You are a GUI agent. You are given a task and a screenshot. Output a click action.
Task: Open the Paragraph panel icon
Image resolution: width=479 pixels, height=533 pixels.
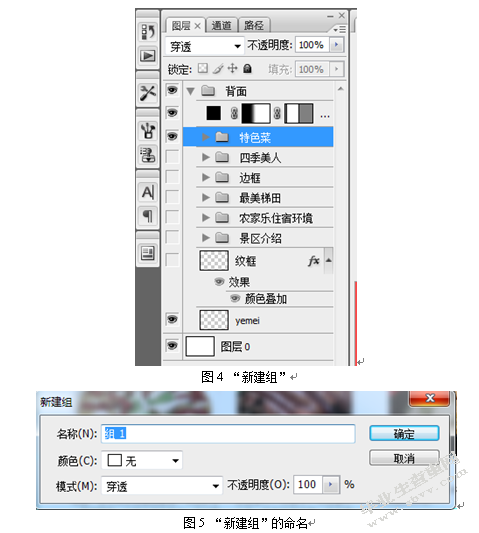148,216
